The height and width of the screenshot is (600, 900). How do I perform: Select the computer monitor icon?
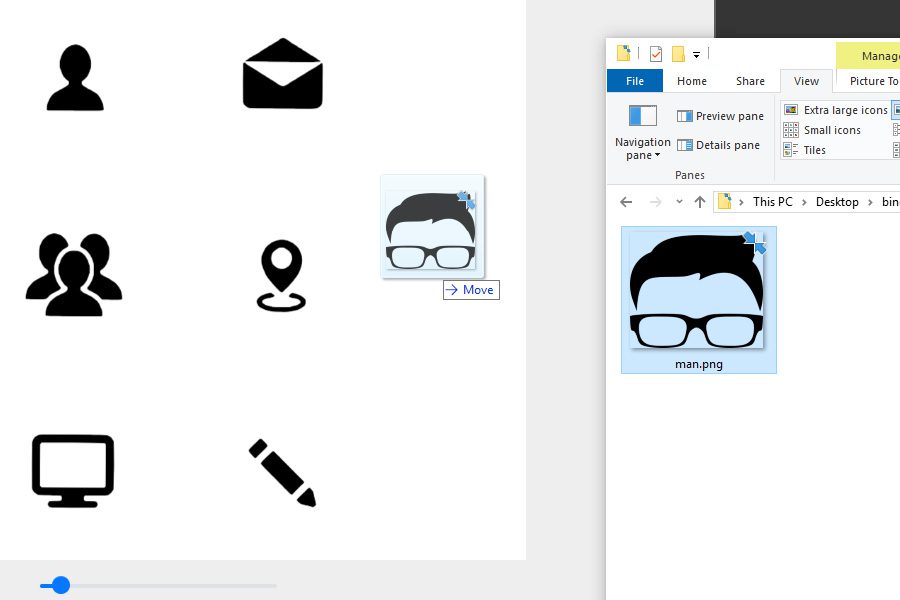point(72,470)
